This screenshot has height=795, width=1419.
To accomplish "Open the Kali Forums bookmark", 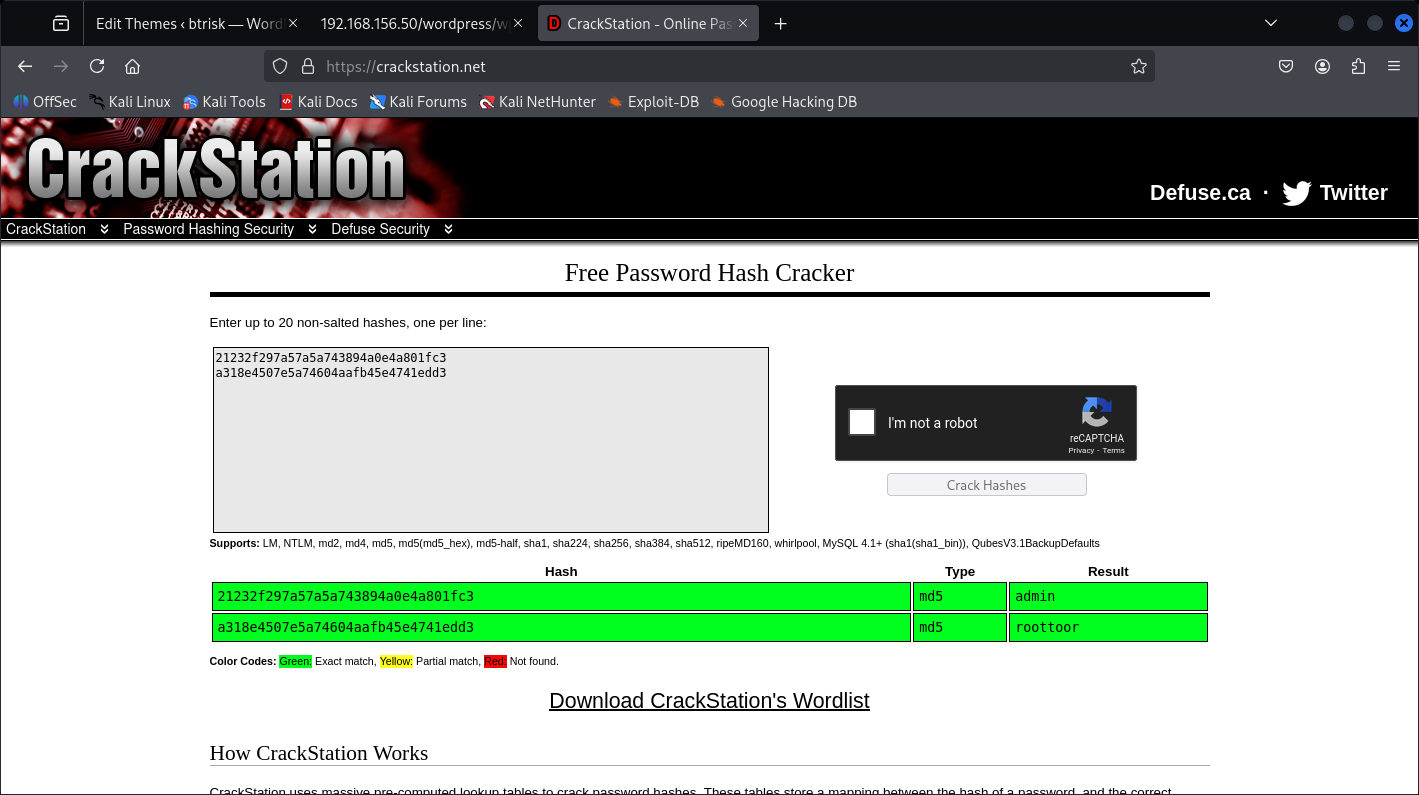I will (418, 102).
